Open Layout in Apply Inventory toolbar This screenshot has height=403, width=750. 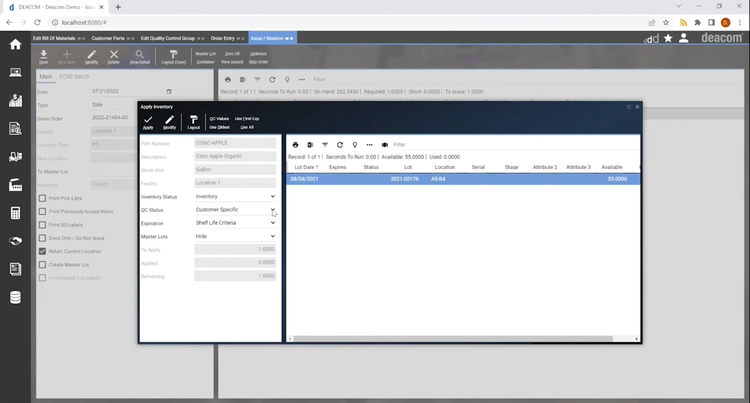pos(194,122)
